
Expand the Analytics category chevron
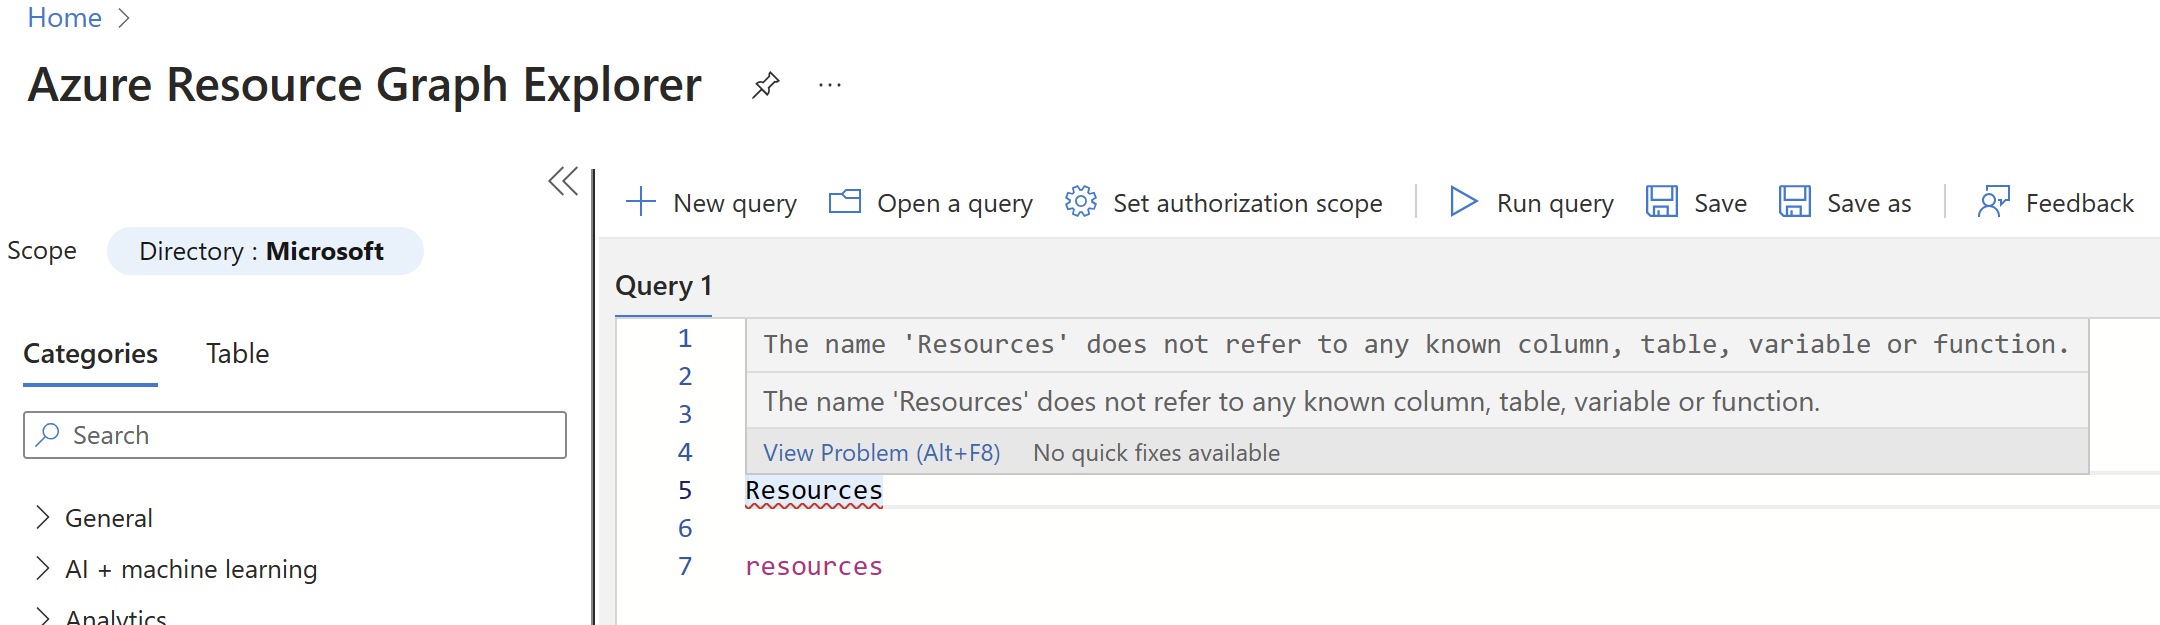[x=42, y=615]
